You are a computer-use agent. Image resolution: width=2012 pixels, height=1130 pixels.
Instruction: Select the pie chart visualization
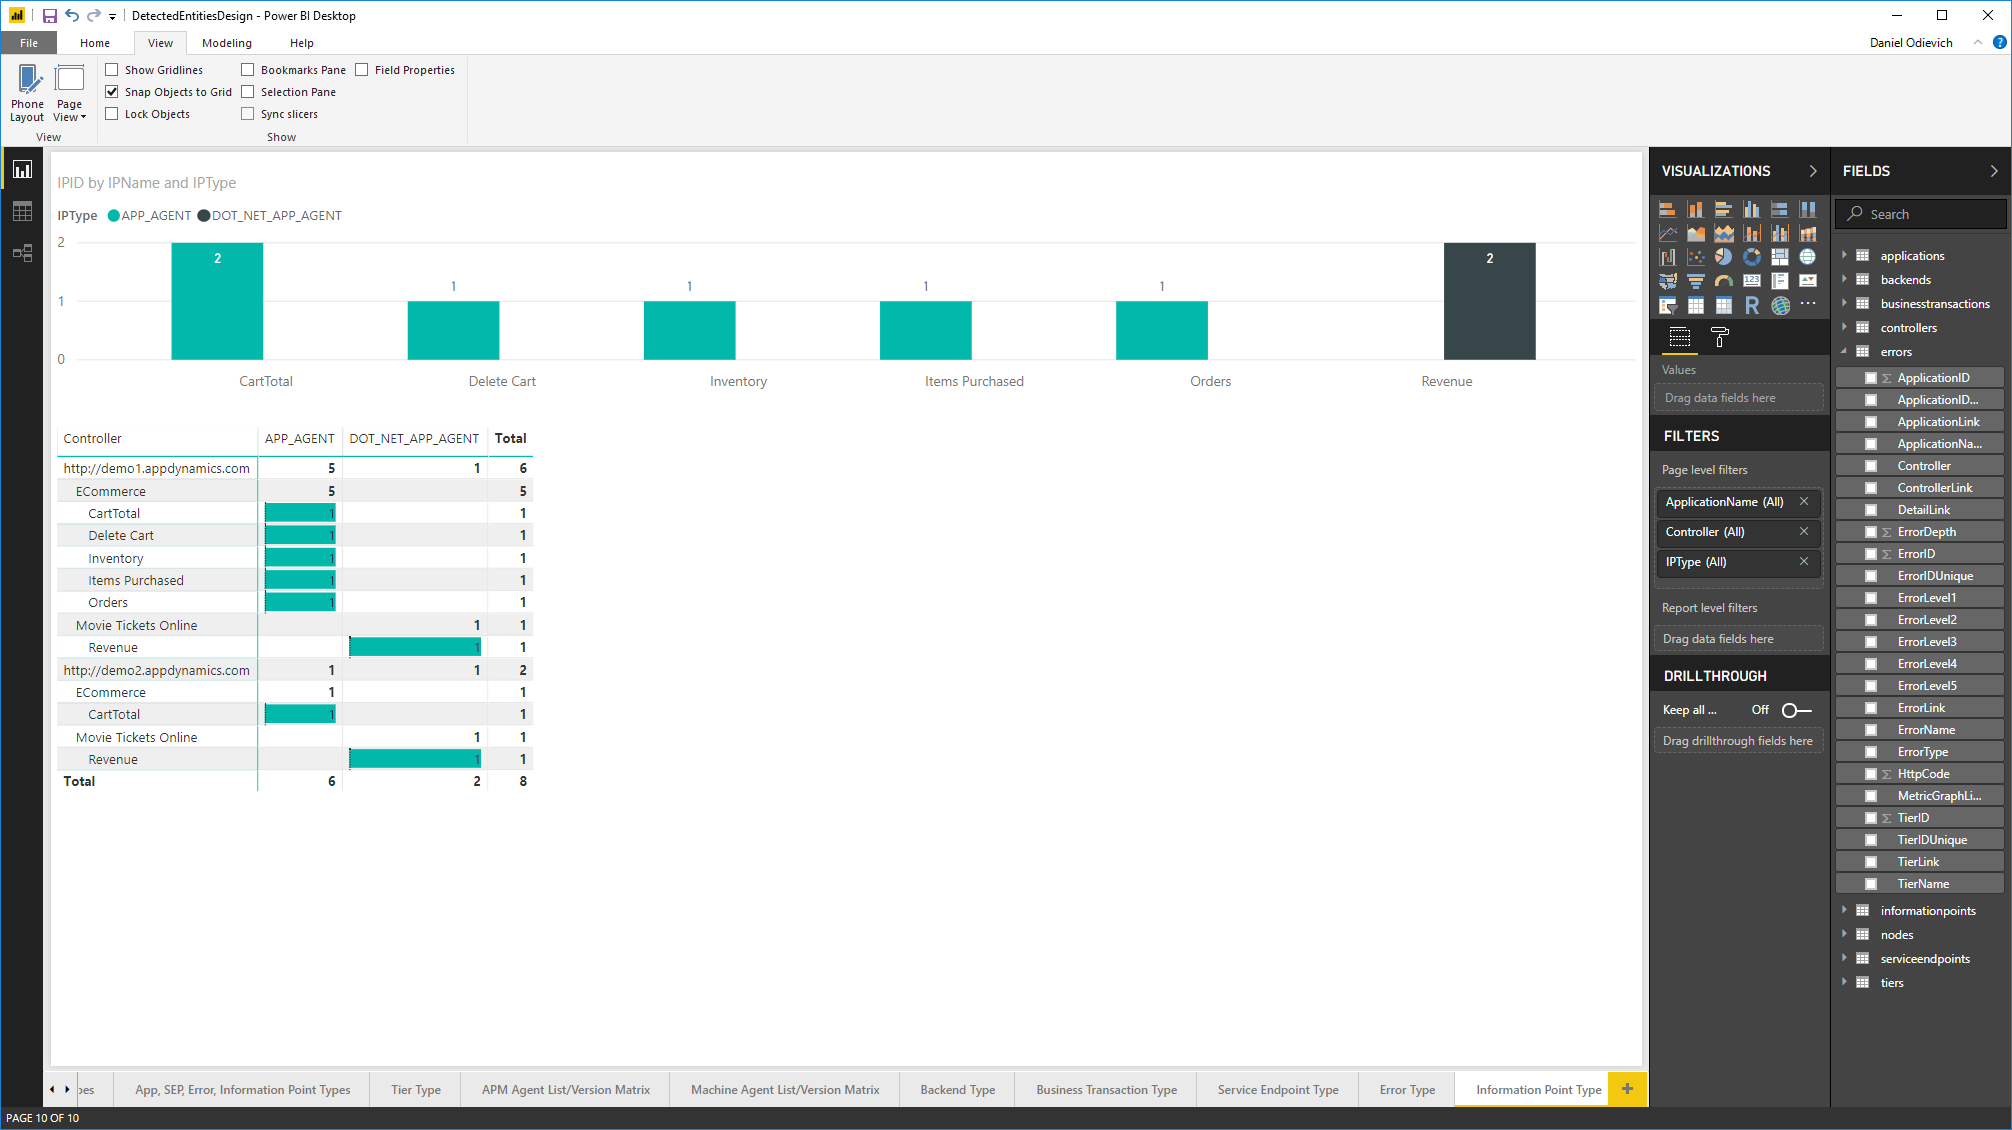tap(1723, 257)
